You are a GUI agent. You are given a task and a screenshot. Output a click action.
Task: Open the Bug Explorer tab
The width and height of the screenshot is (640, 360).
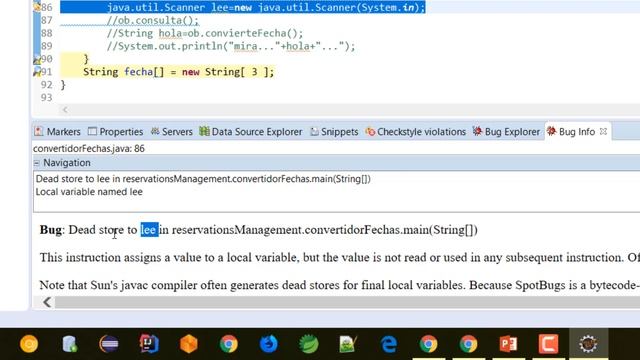(506, 132)
